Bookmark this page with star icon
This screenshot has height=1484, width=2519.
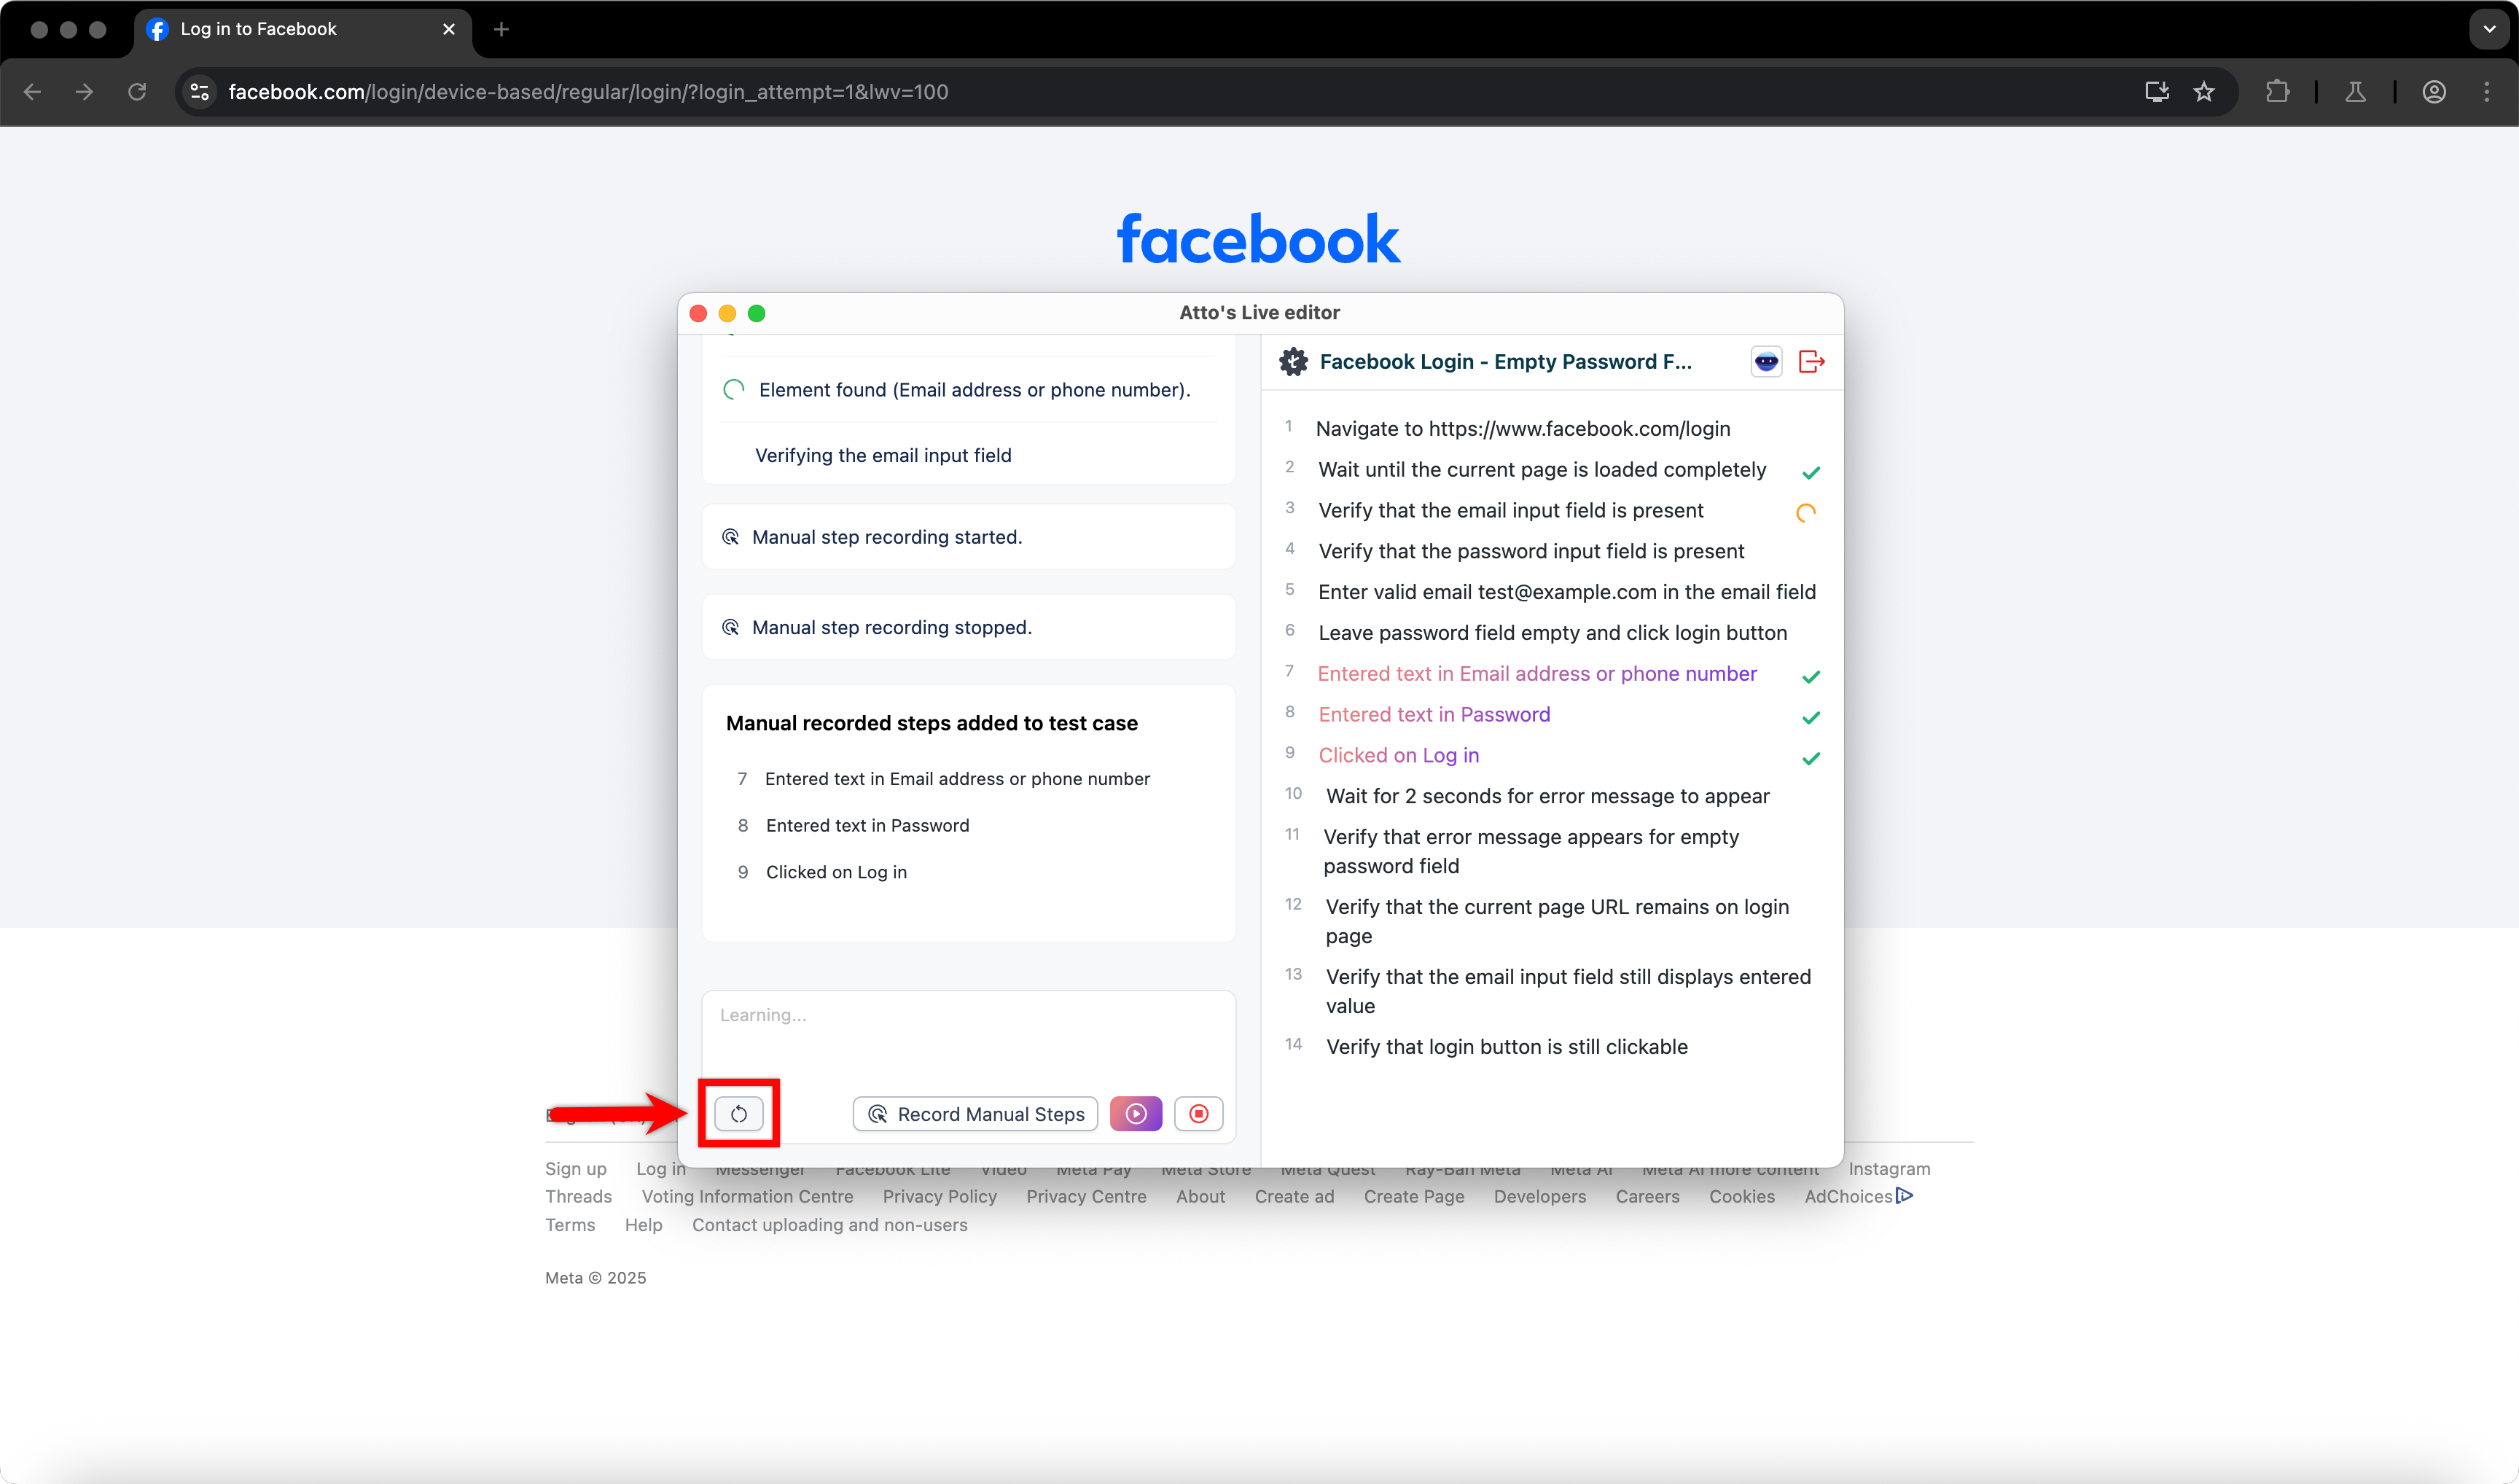tap(2204, 92)
